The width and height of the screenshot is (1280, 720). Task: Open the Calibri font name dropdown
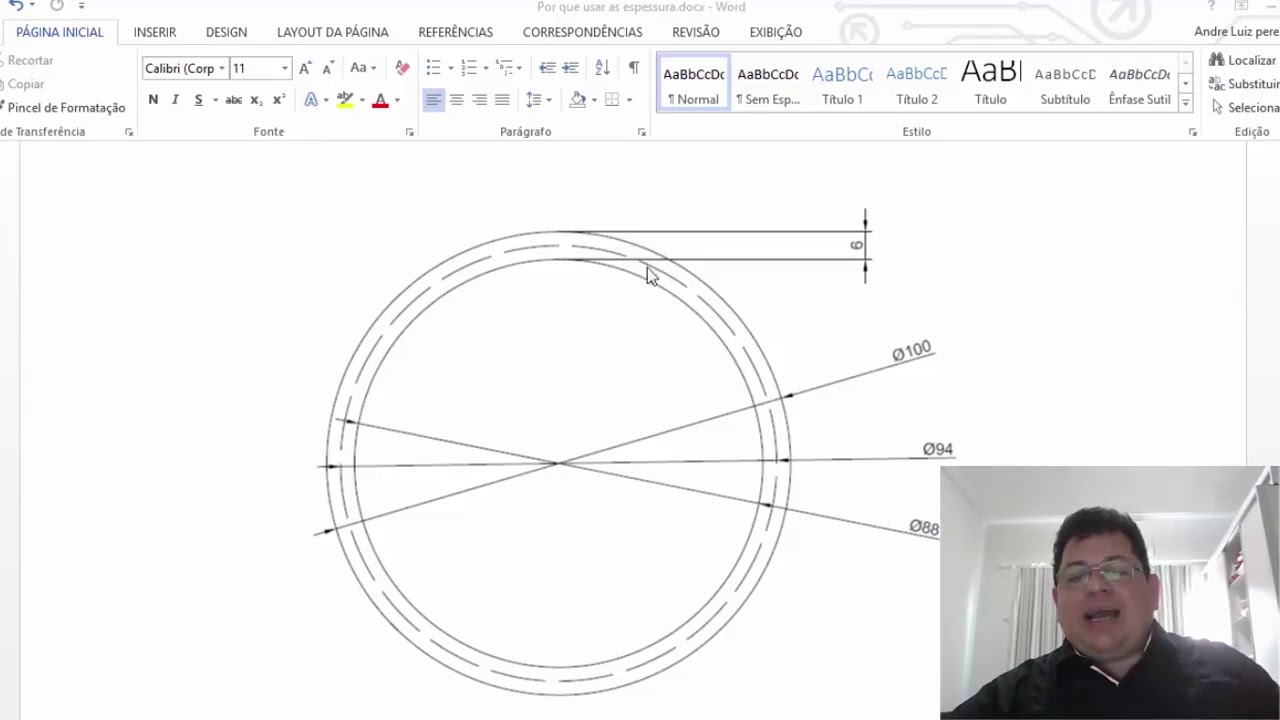(222, 68)
